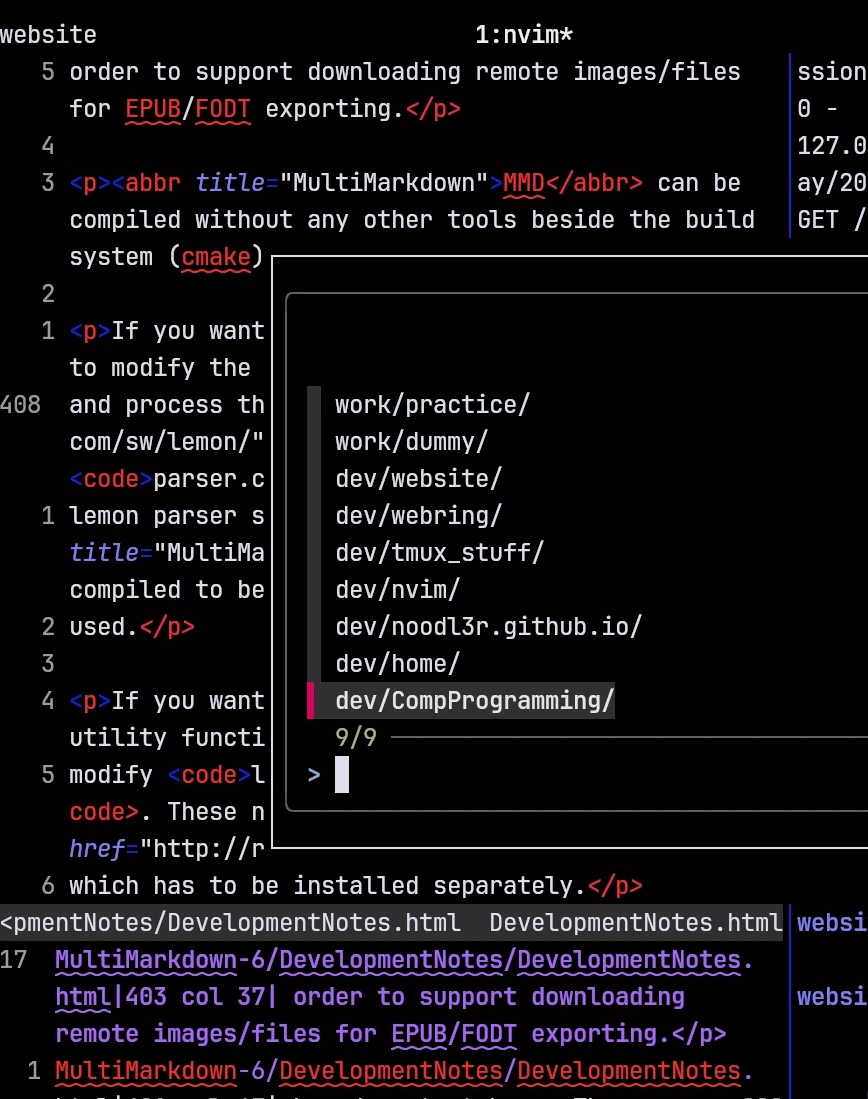
Task: Select the 1:nvim* tmux window tab
Action: click(524, 34)
